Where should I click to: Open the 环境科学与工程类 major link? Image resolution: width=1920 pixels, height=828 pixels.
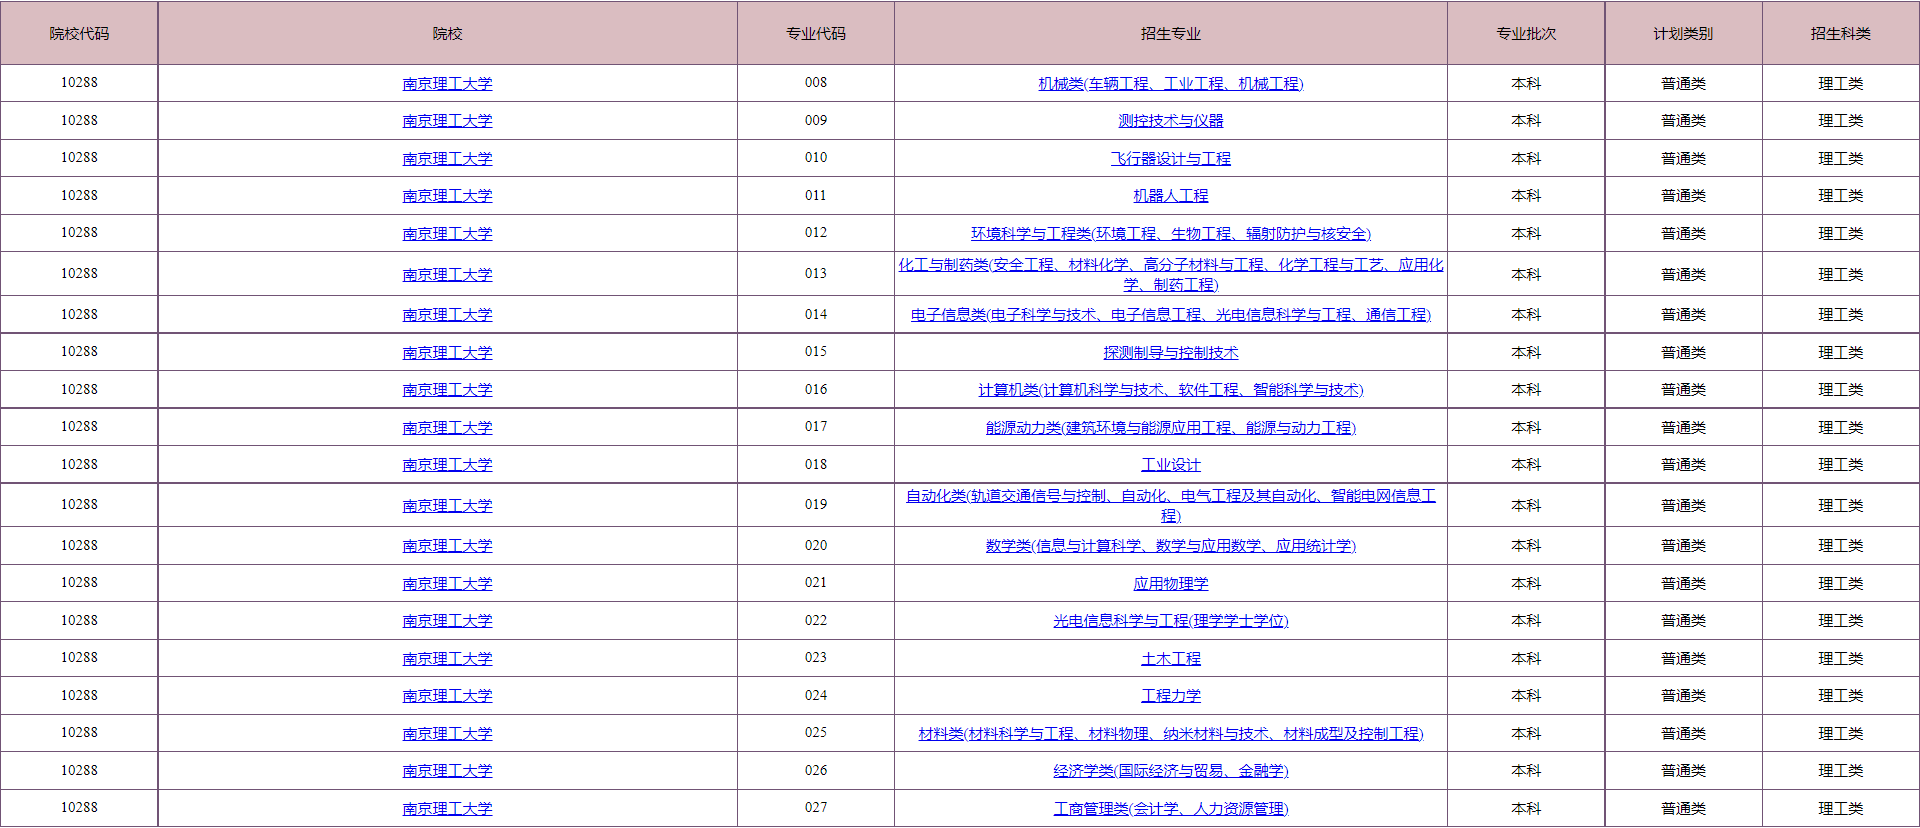coord(1170,234)
